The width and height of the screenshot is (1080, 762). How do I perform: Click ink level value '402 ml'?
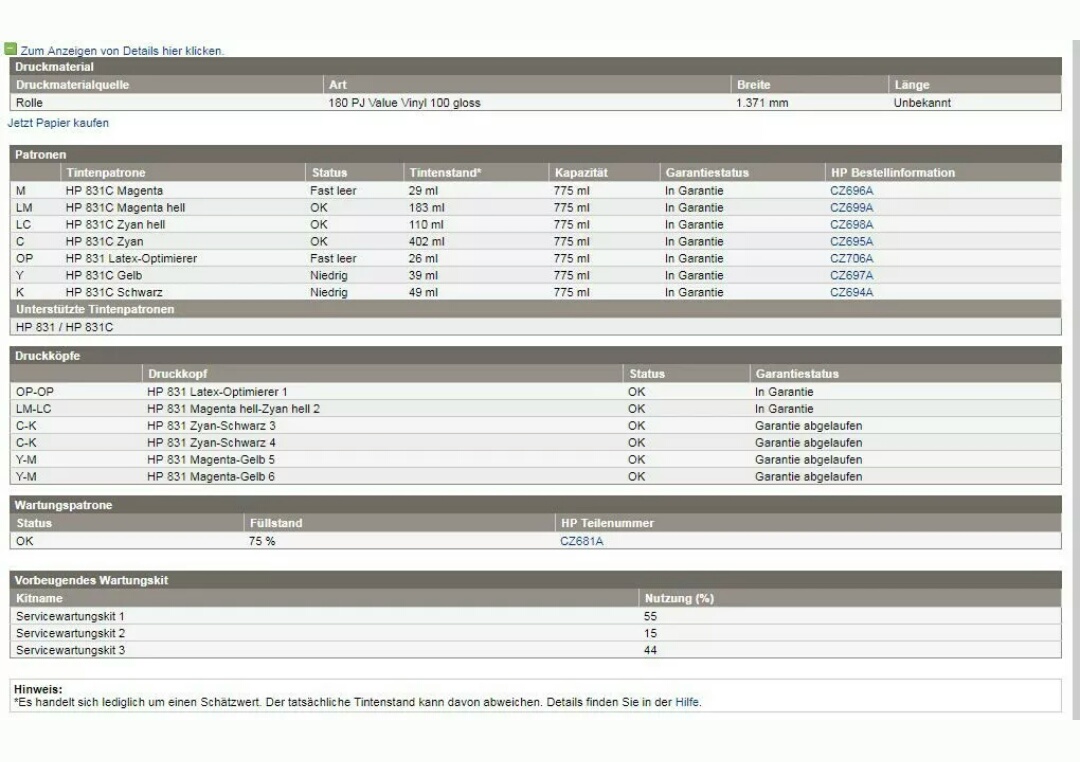(x=426, y=241)
